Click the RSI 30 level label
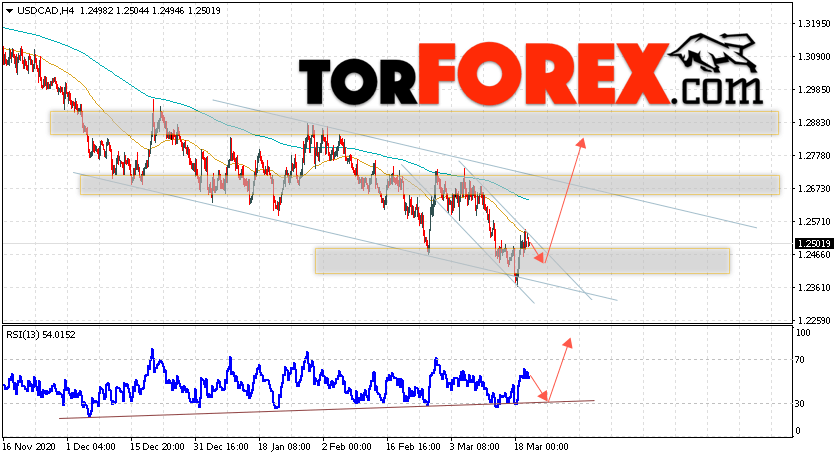 (800, 404)
